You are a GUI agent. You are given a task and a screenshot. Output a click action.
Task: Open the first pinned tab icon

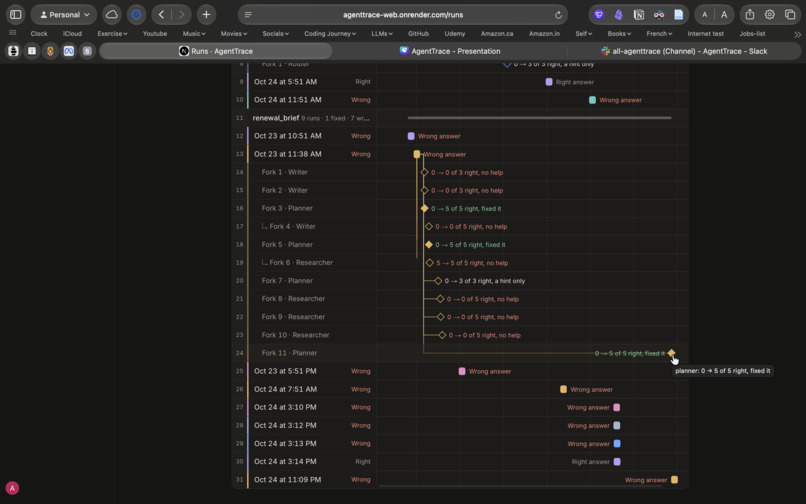13,51
